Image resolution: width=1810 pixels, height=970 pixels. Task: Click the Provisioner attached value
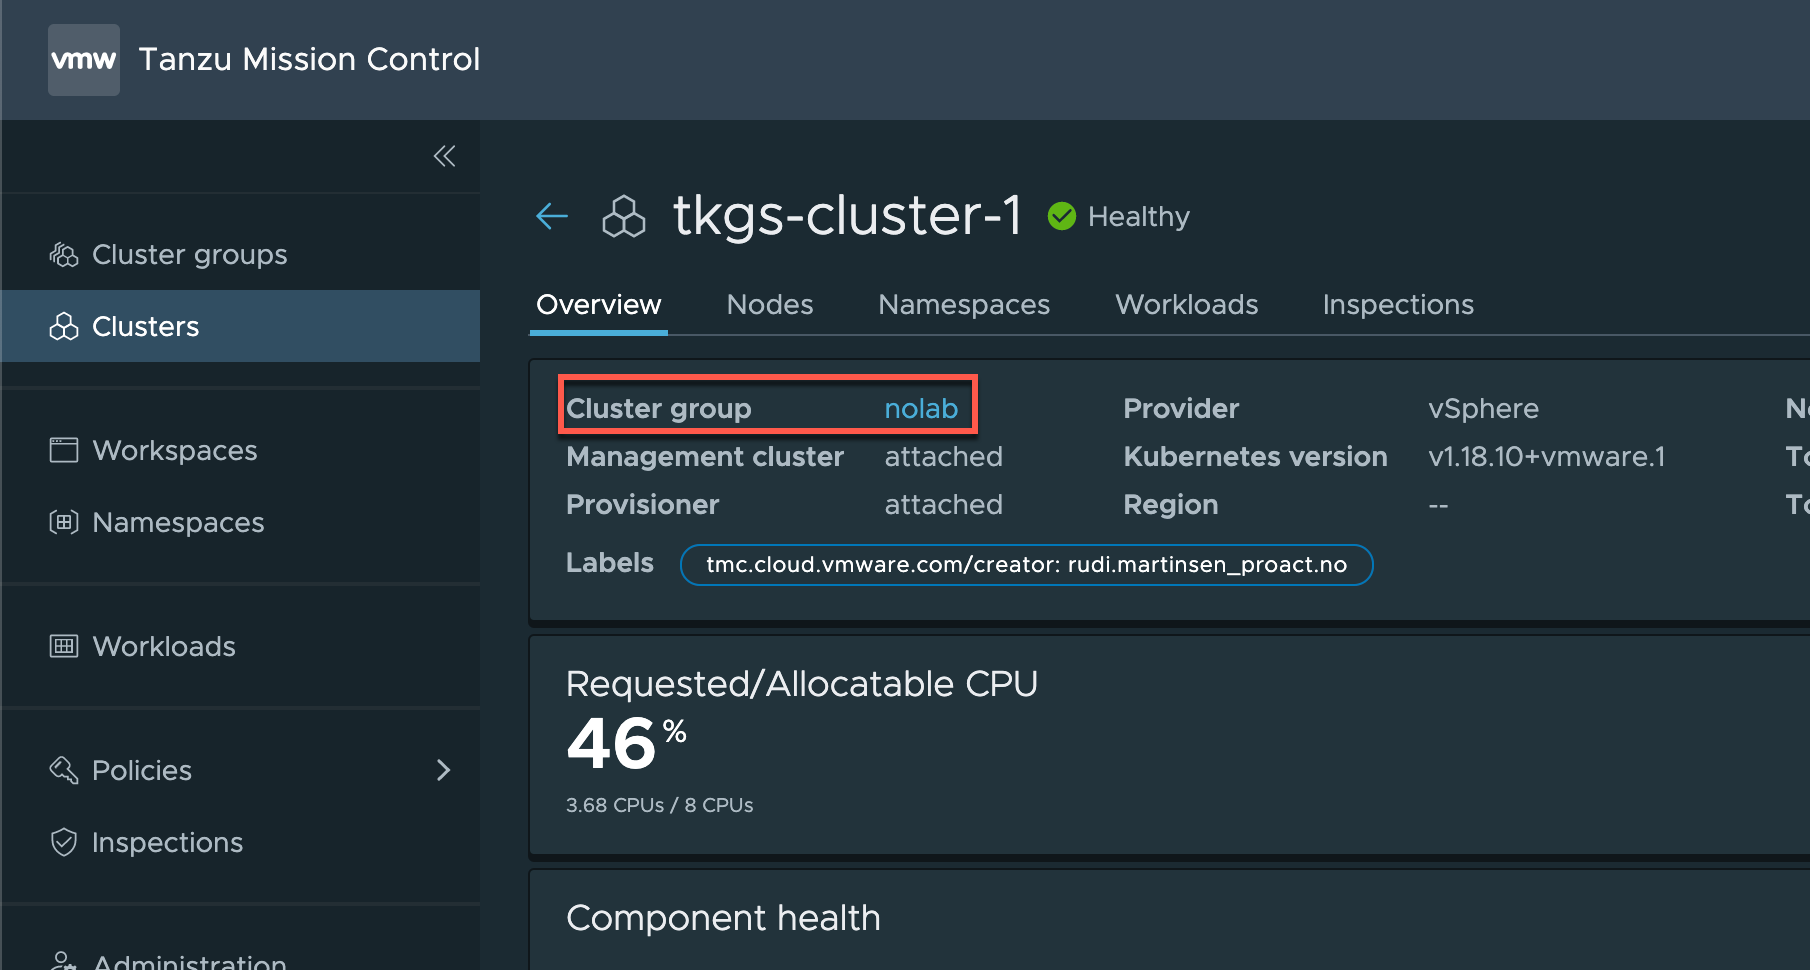pyautogui.click(x=943, y=504)
